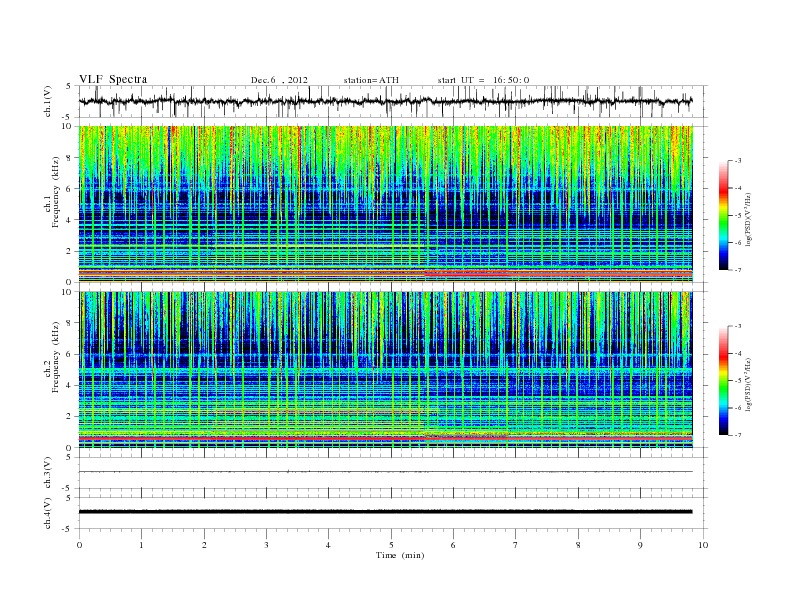Image resolution: width=792 pixels, height=612 pixels.
Task: Click the "6" kHz tick of ch.2 spectrogram
Action: pyautogui.click(x=69, y=354)
